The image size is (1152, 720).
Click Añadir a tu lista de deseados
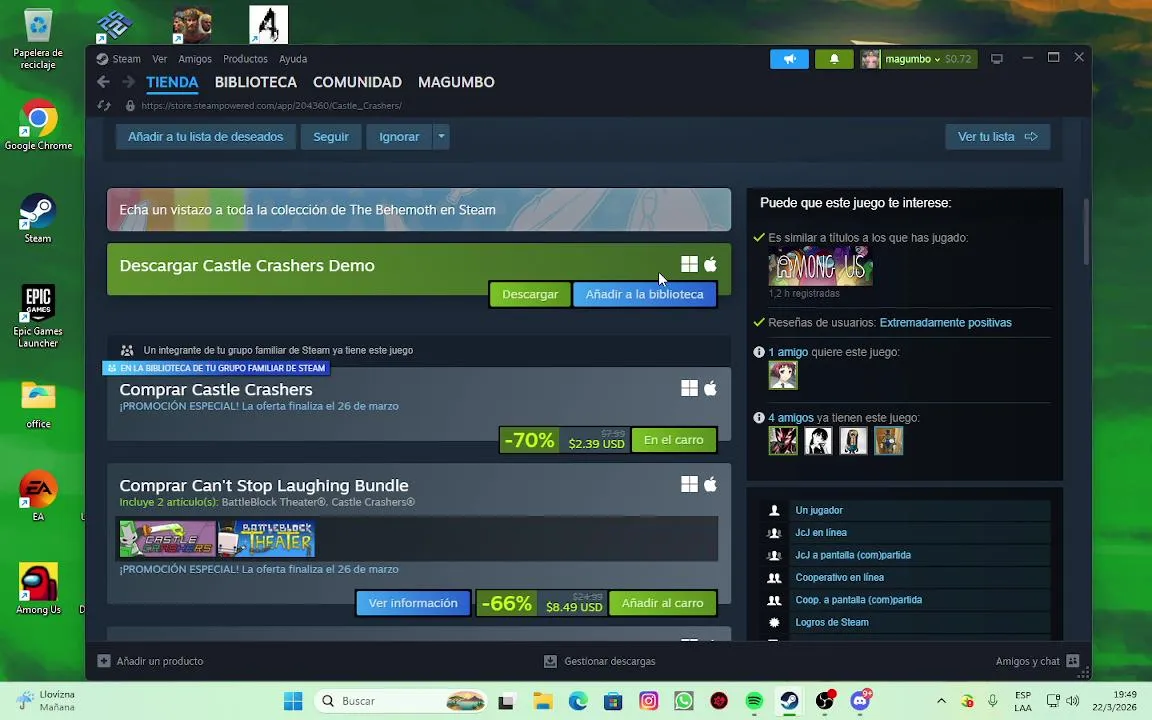coord(206,137)
